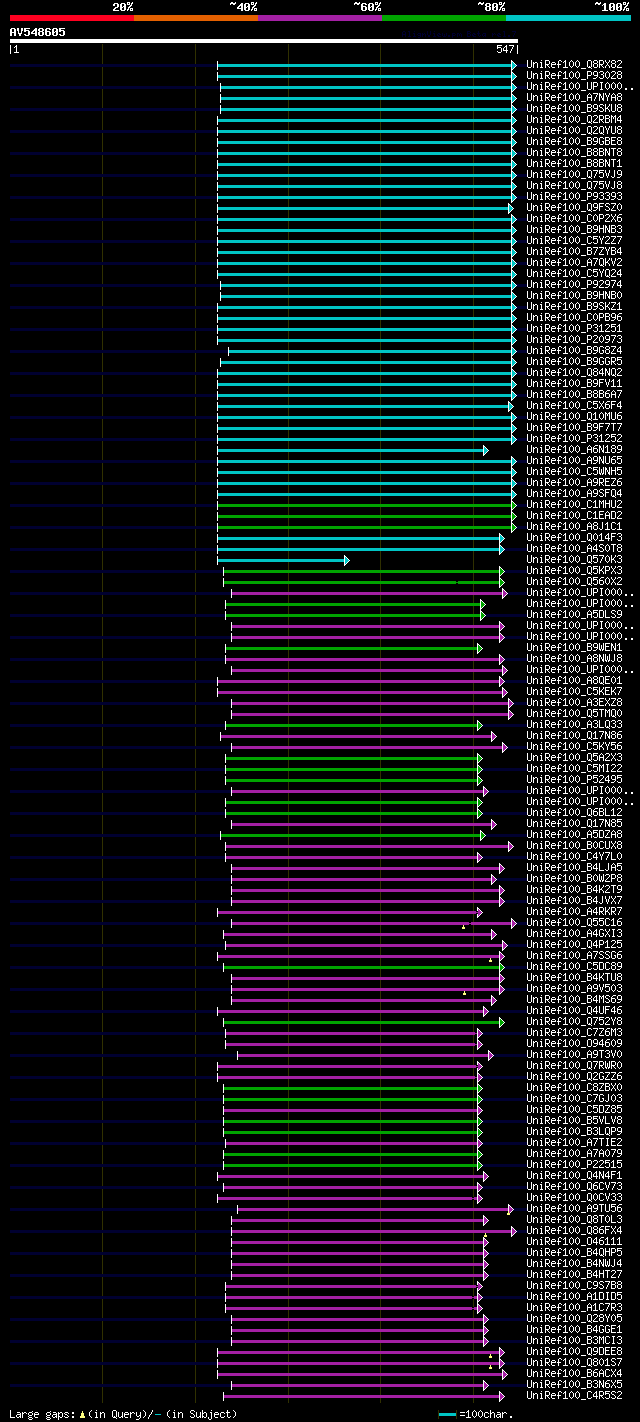Image resolution: width=640 pixels, height=1422 pixels.
Task: Click the UniRef100_Q9DEE8 label
Action: click(x=574, y=1351)
